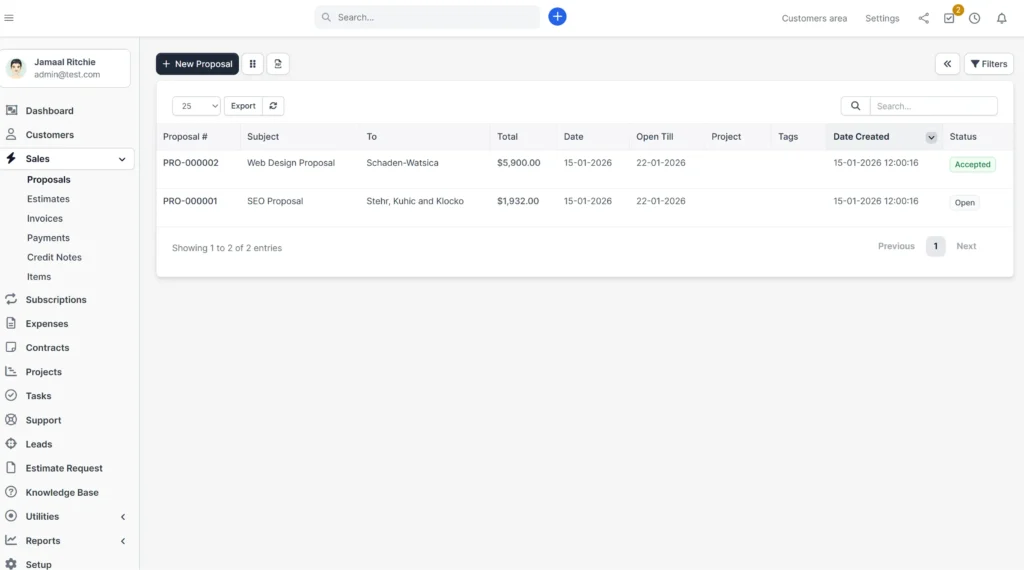The image size is (1024, 570).
Task: Click the blue quick-create plus icon
Action: [557, 17]
